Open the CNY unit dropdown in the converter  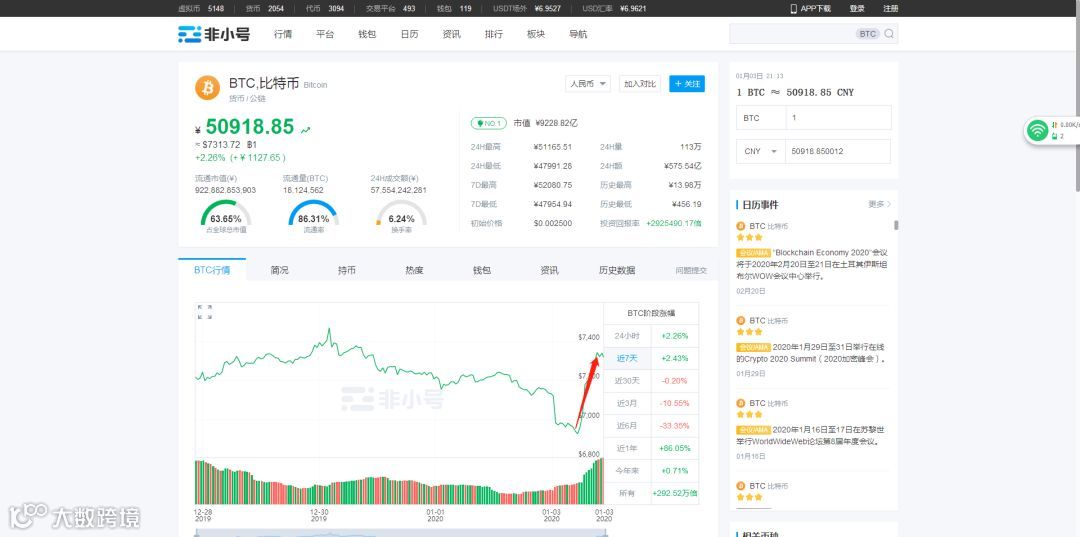(x=760, y=151)
